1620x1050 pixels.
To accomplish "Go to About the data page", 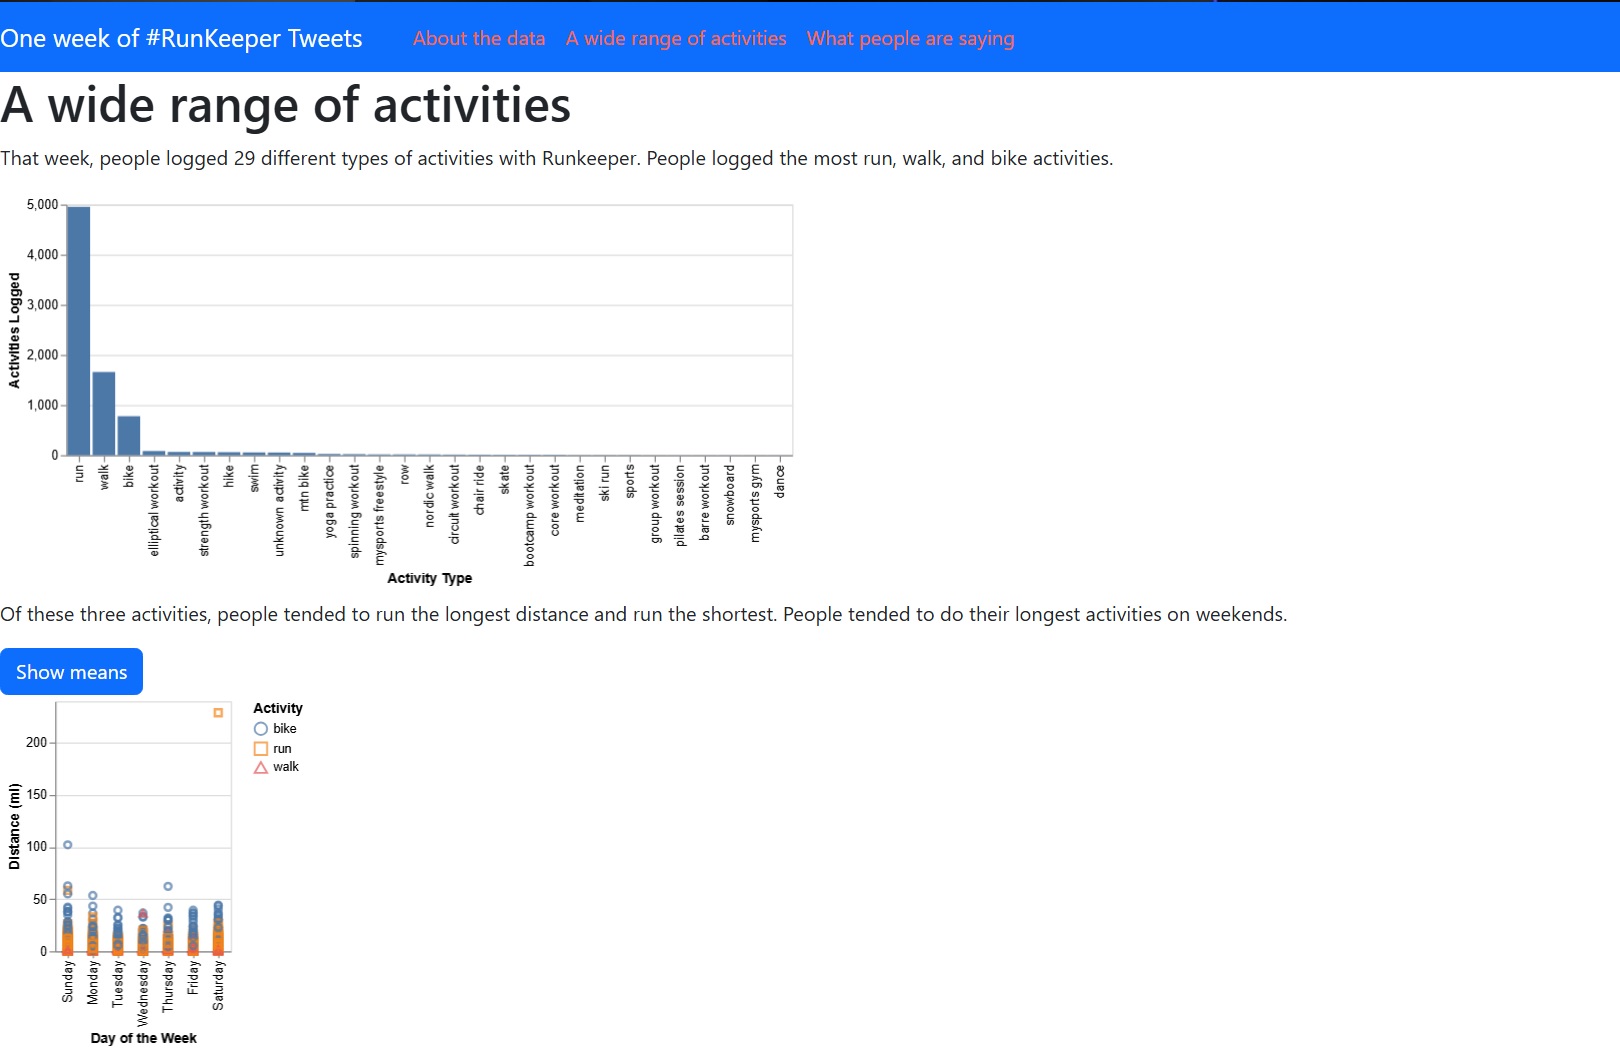I will click(479, 39).
